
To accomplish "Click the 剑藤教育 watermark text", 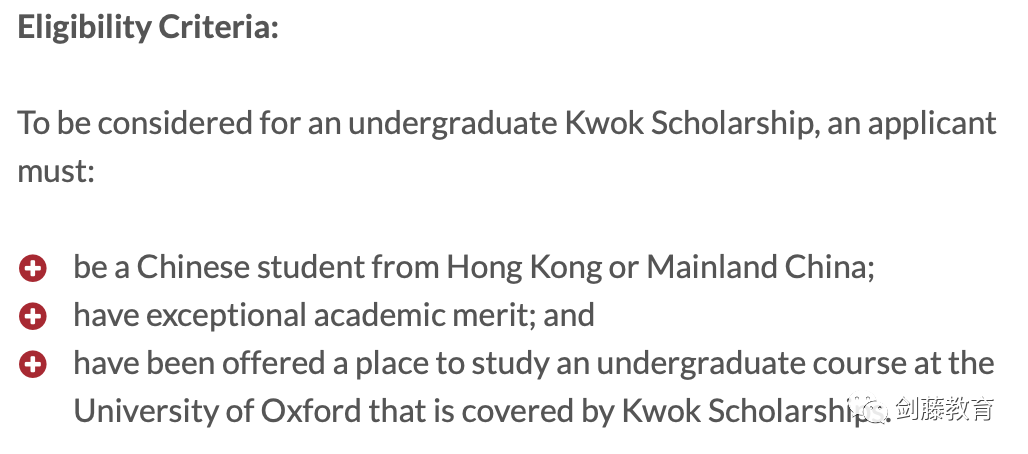I will pos(945,409).
